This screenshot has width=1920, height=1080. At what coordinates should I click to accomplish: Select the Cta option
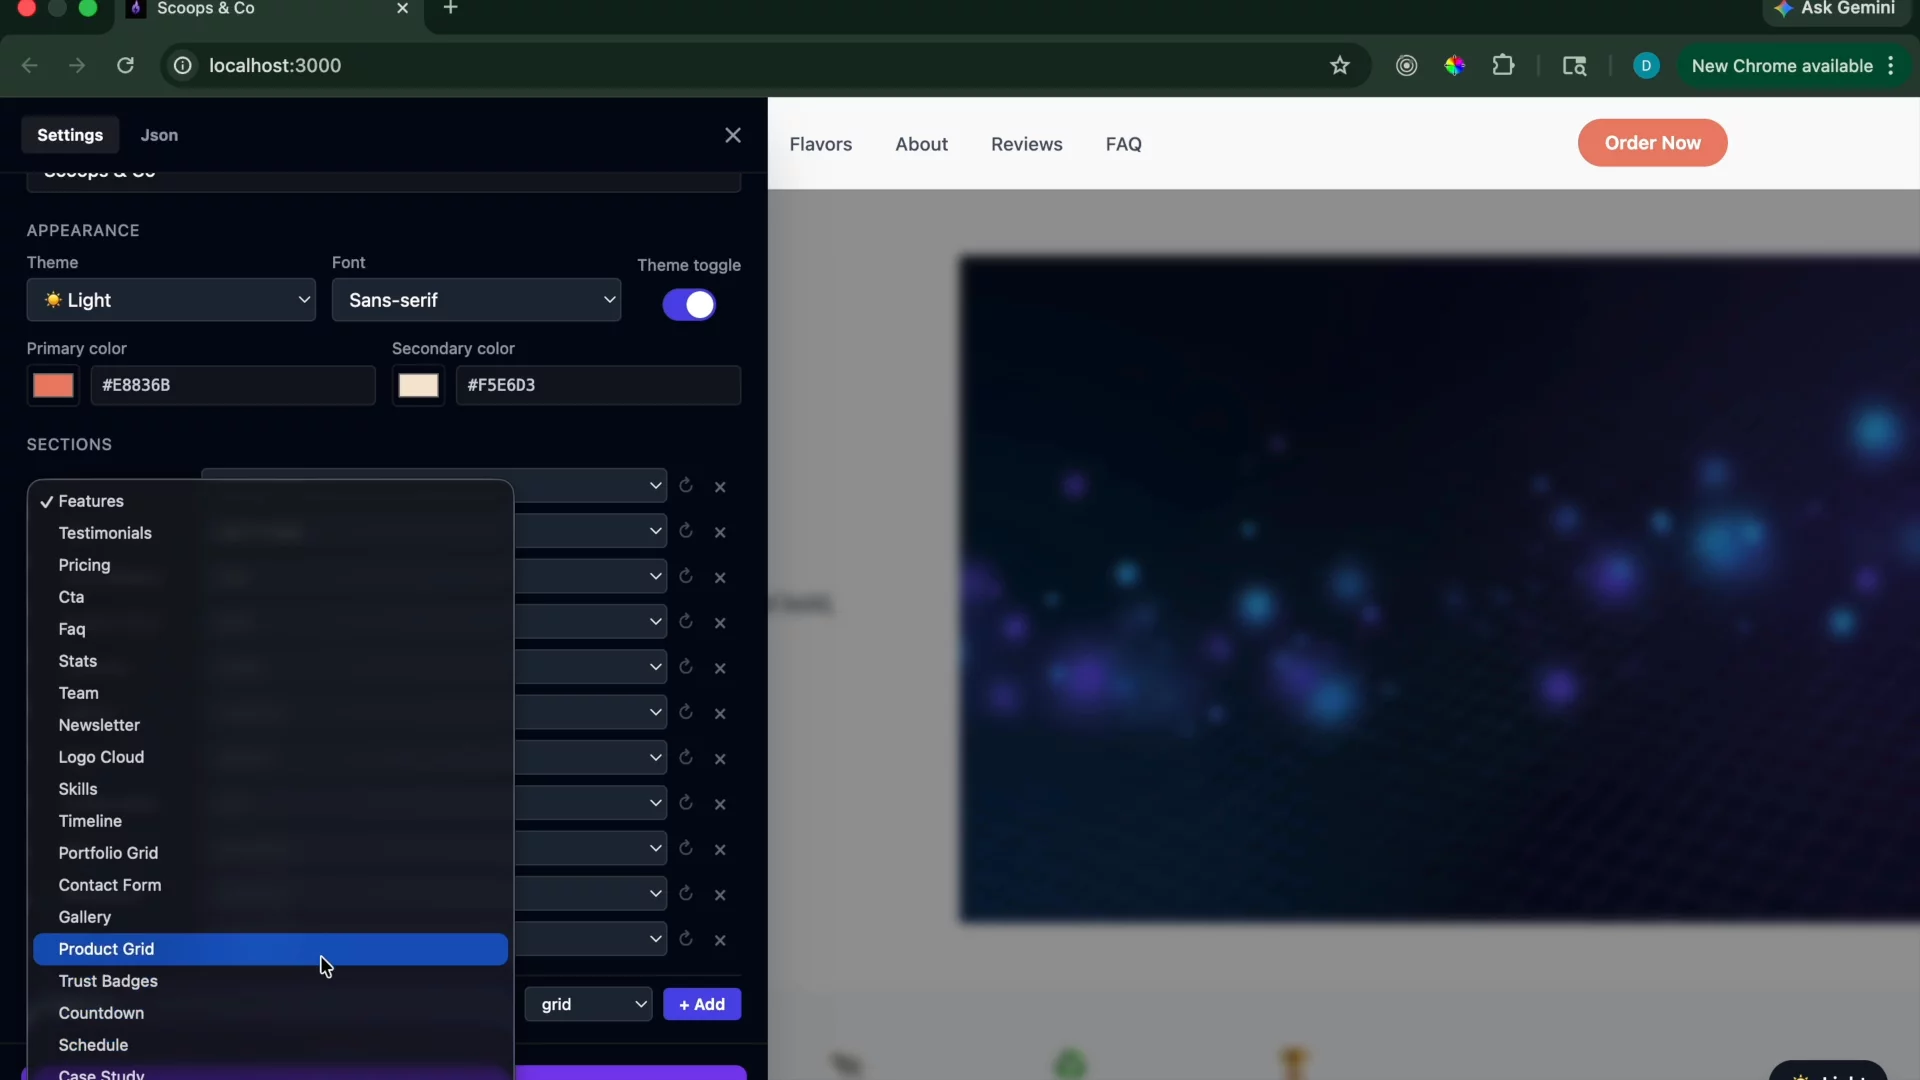click(270, 597)
